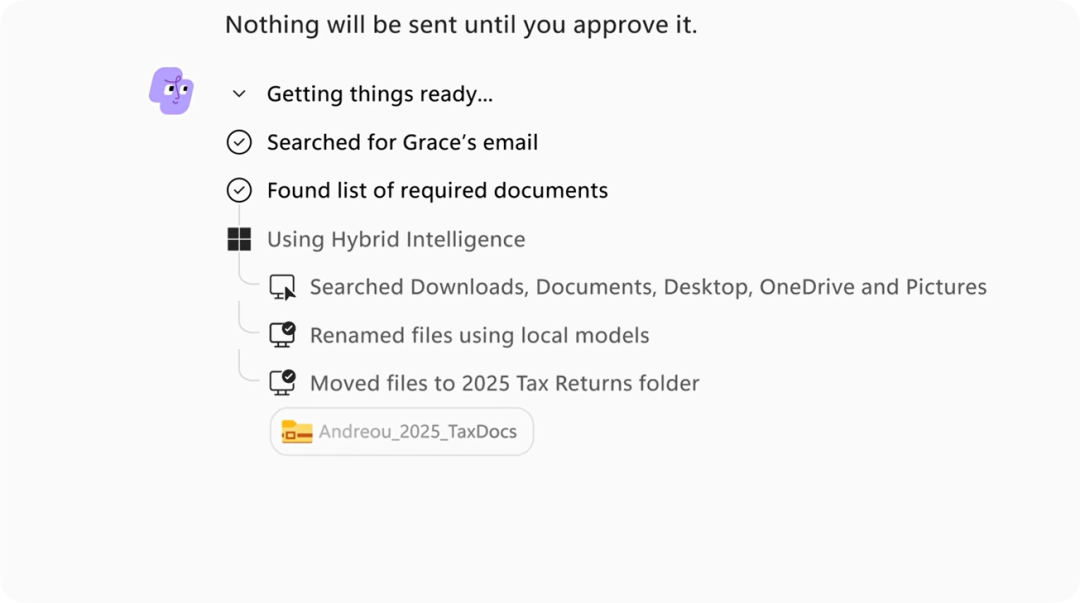Click the Found list of required documents text

click(x=437, y=190)
